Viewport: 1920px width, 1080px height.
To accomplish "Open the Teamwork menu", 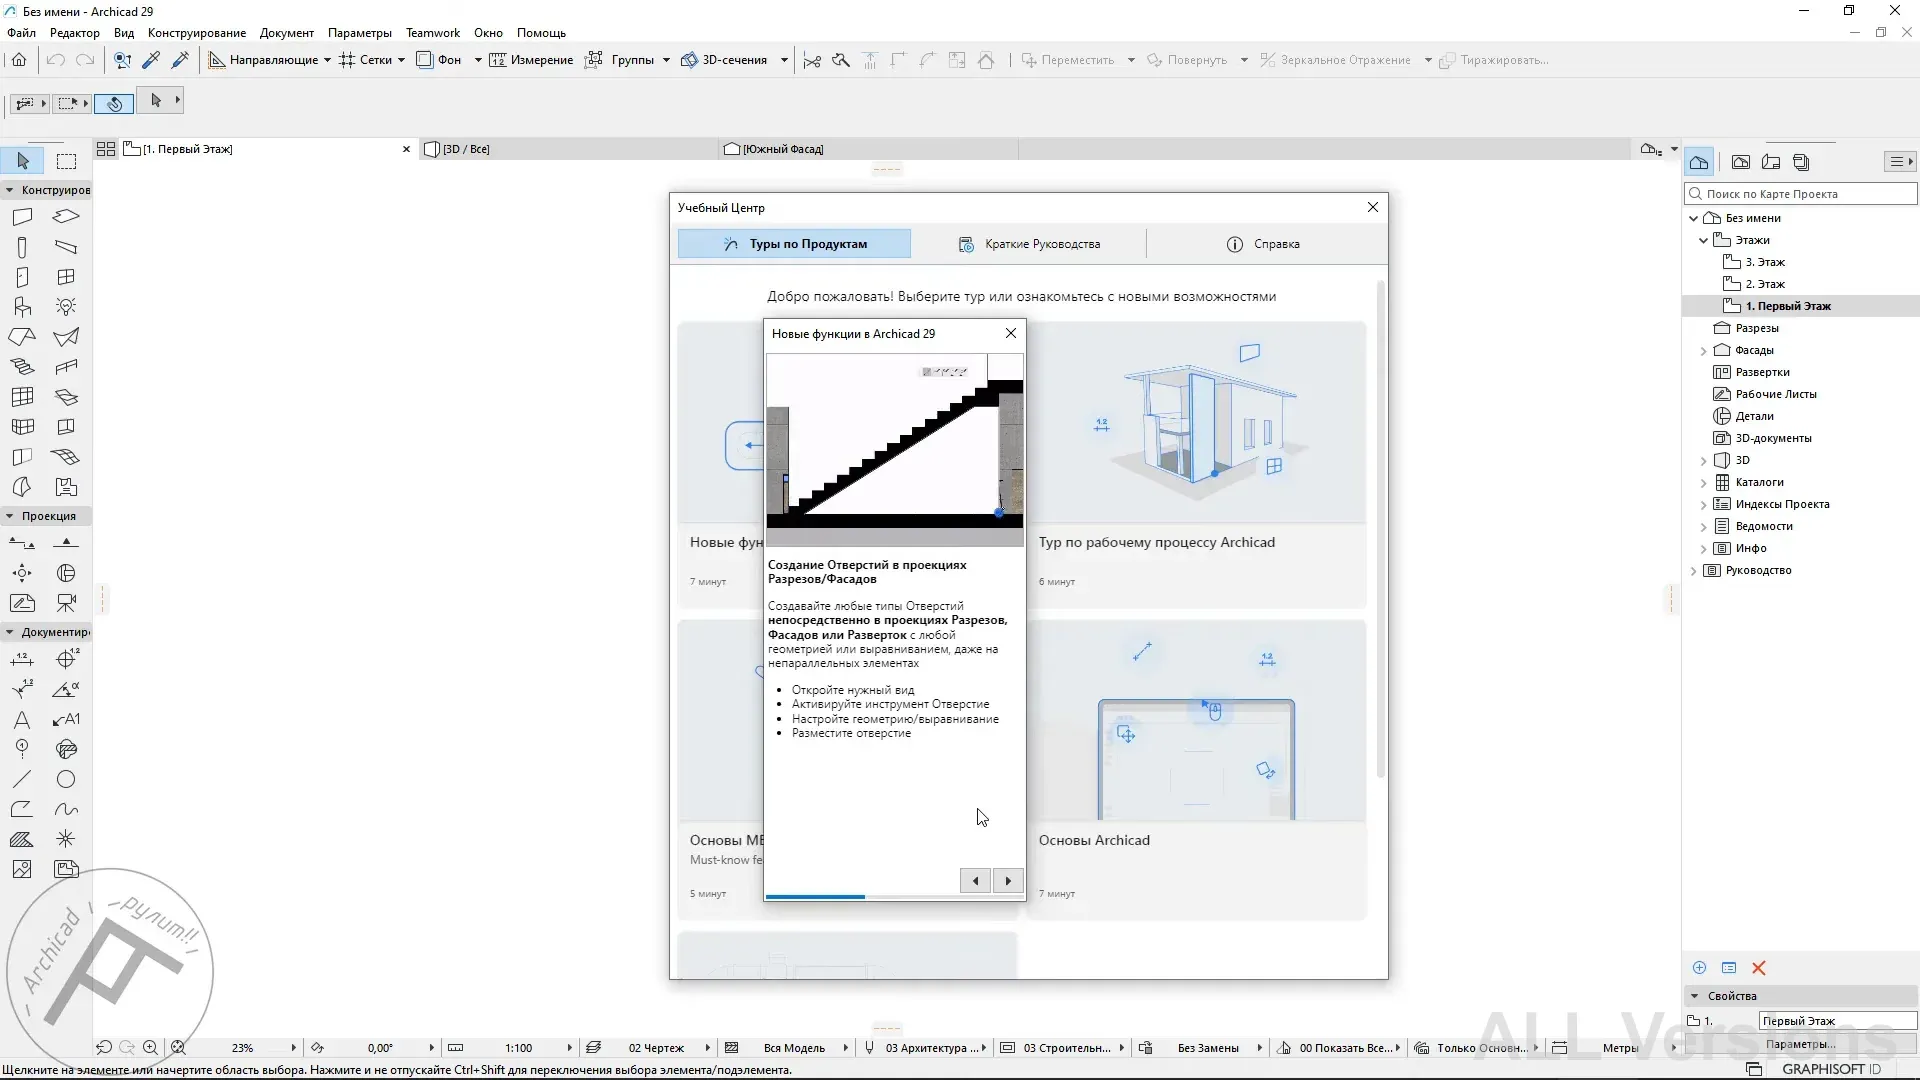I will [433, 33].
